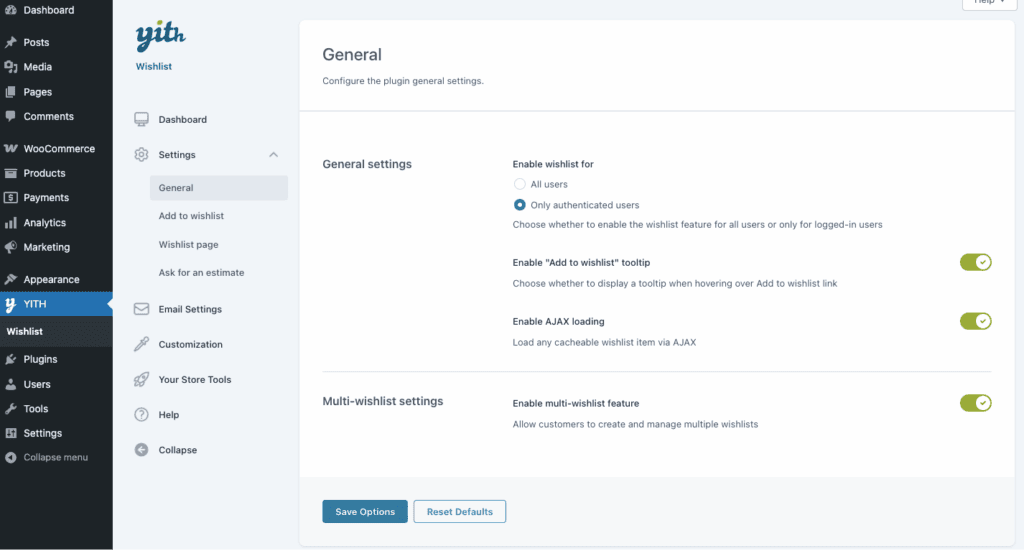Click the Your Store Tools rocket icon
The image size is (1024, 556).
tap(141, 380)
